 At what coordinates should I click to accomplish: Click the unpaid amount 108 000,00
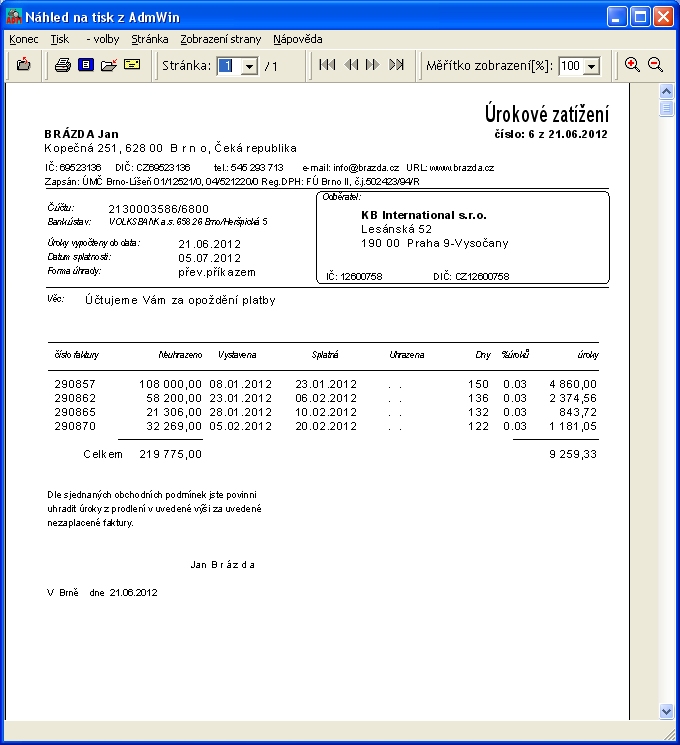(x=170, y=384)
